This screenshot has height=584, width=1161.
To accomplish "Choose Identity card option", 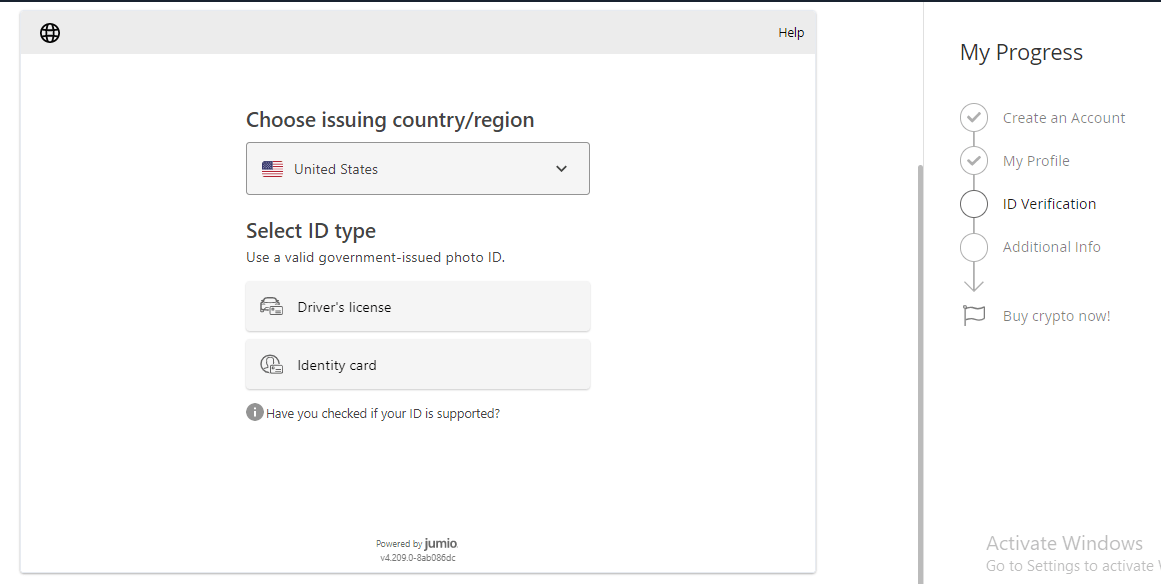I will tap(418, 365).
